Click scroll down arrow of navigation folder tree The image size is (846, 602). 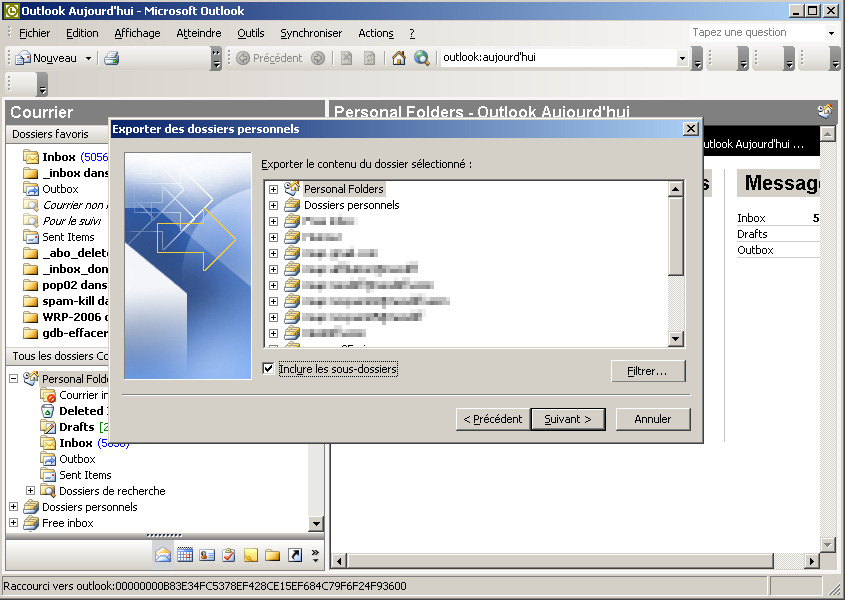tap(316, 523)
